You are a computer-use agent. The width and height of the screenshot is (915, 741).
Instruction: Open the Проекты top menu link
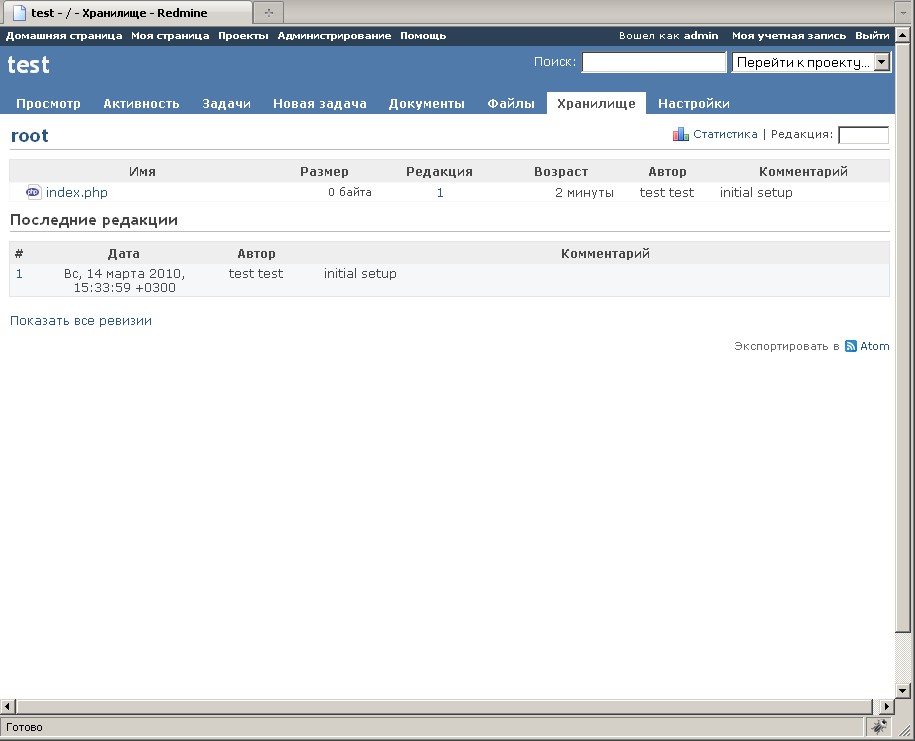(243, 36)
